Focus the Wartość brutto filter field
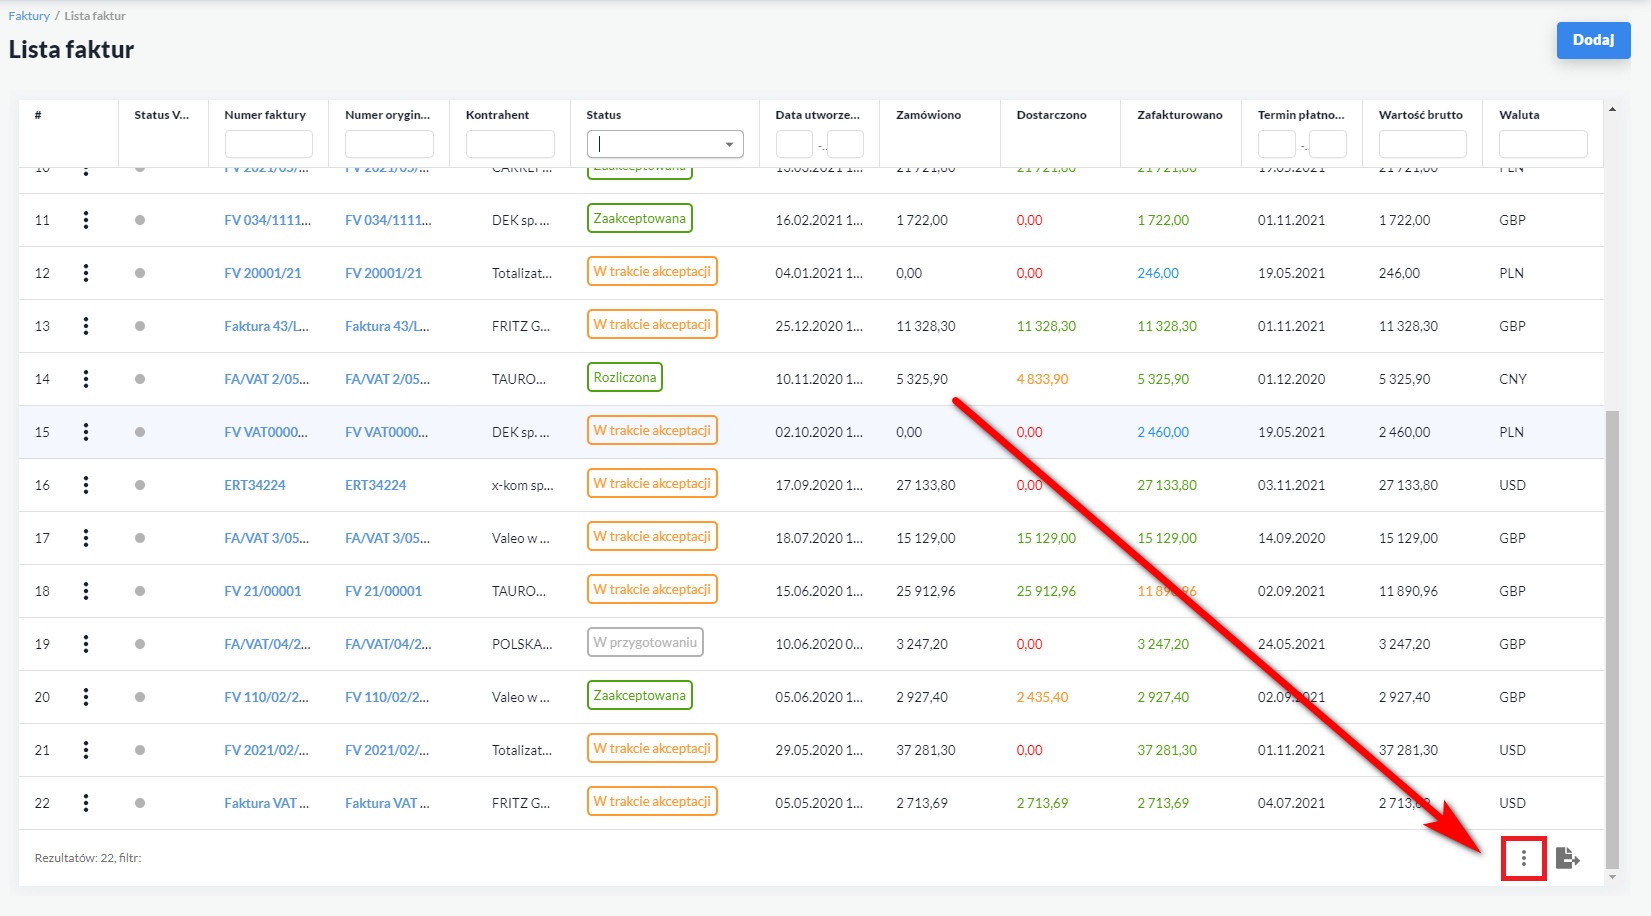 (x=1423, y=144)
